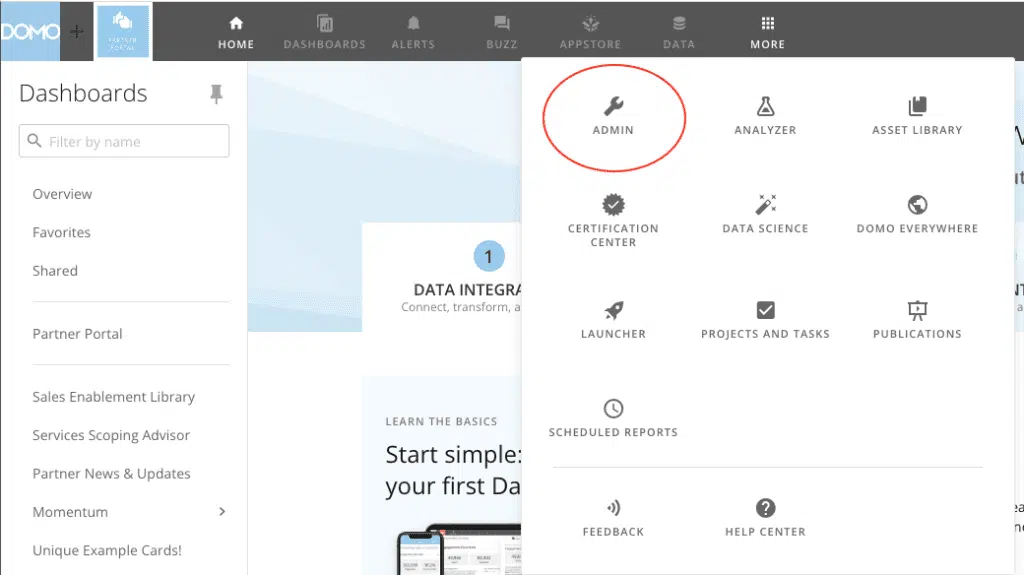The image size is (1024, 575).
Task: Click the DATA INTEGRA heading text
Action: coord(467,289)
